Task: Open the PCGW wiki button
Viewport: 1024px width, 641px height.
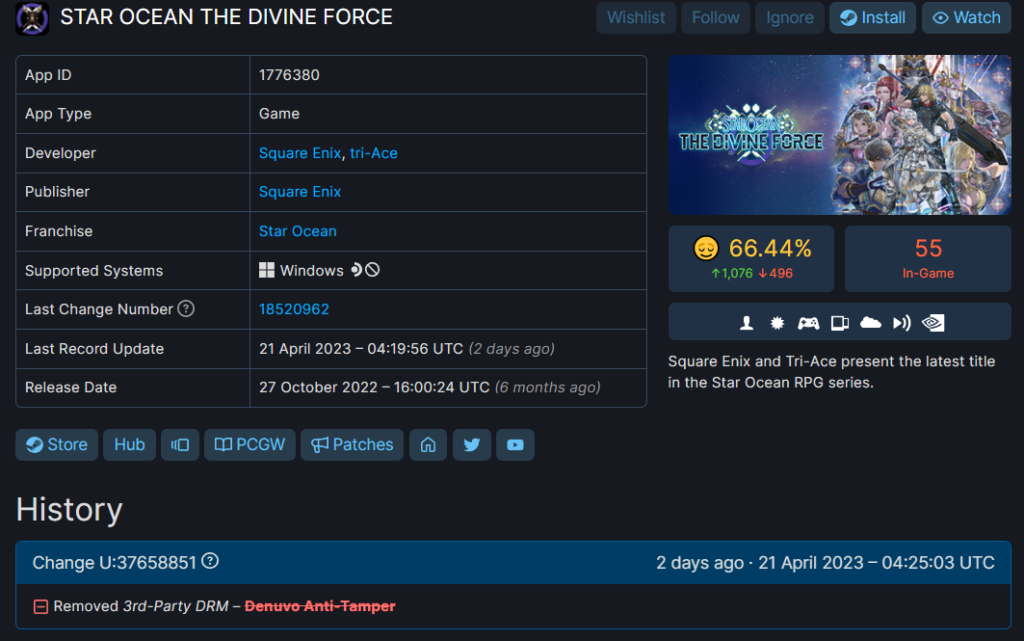Action: click(250, 445)
